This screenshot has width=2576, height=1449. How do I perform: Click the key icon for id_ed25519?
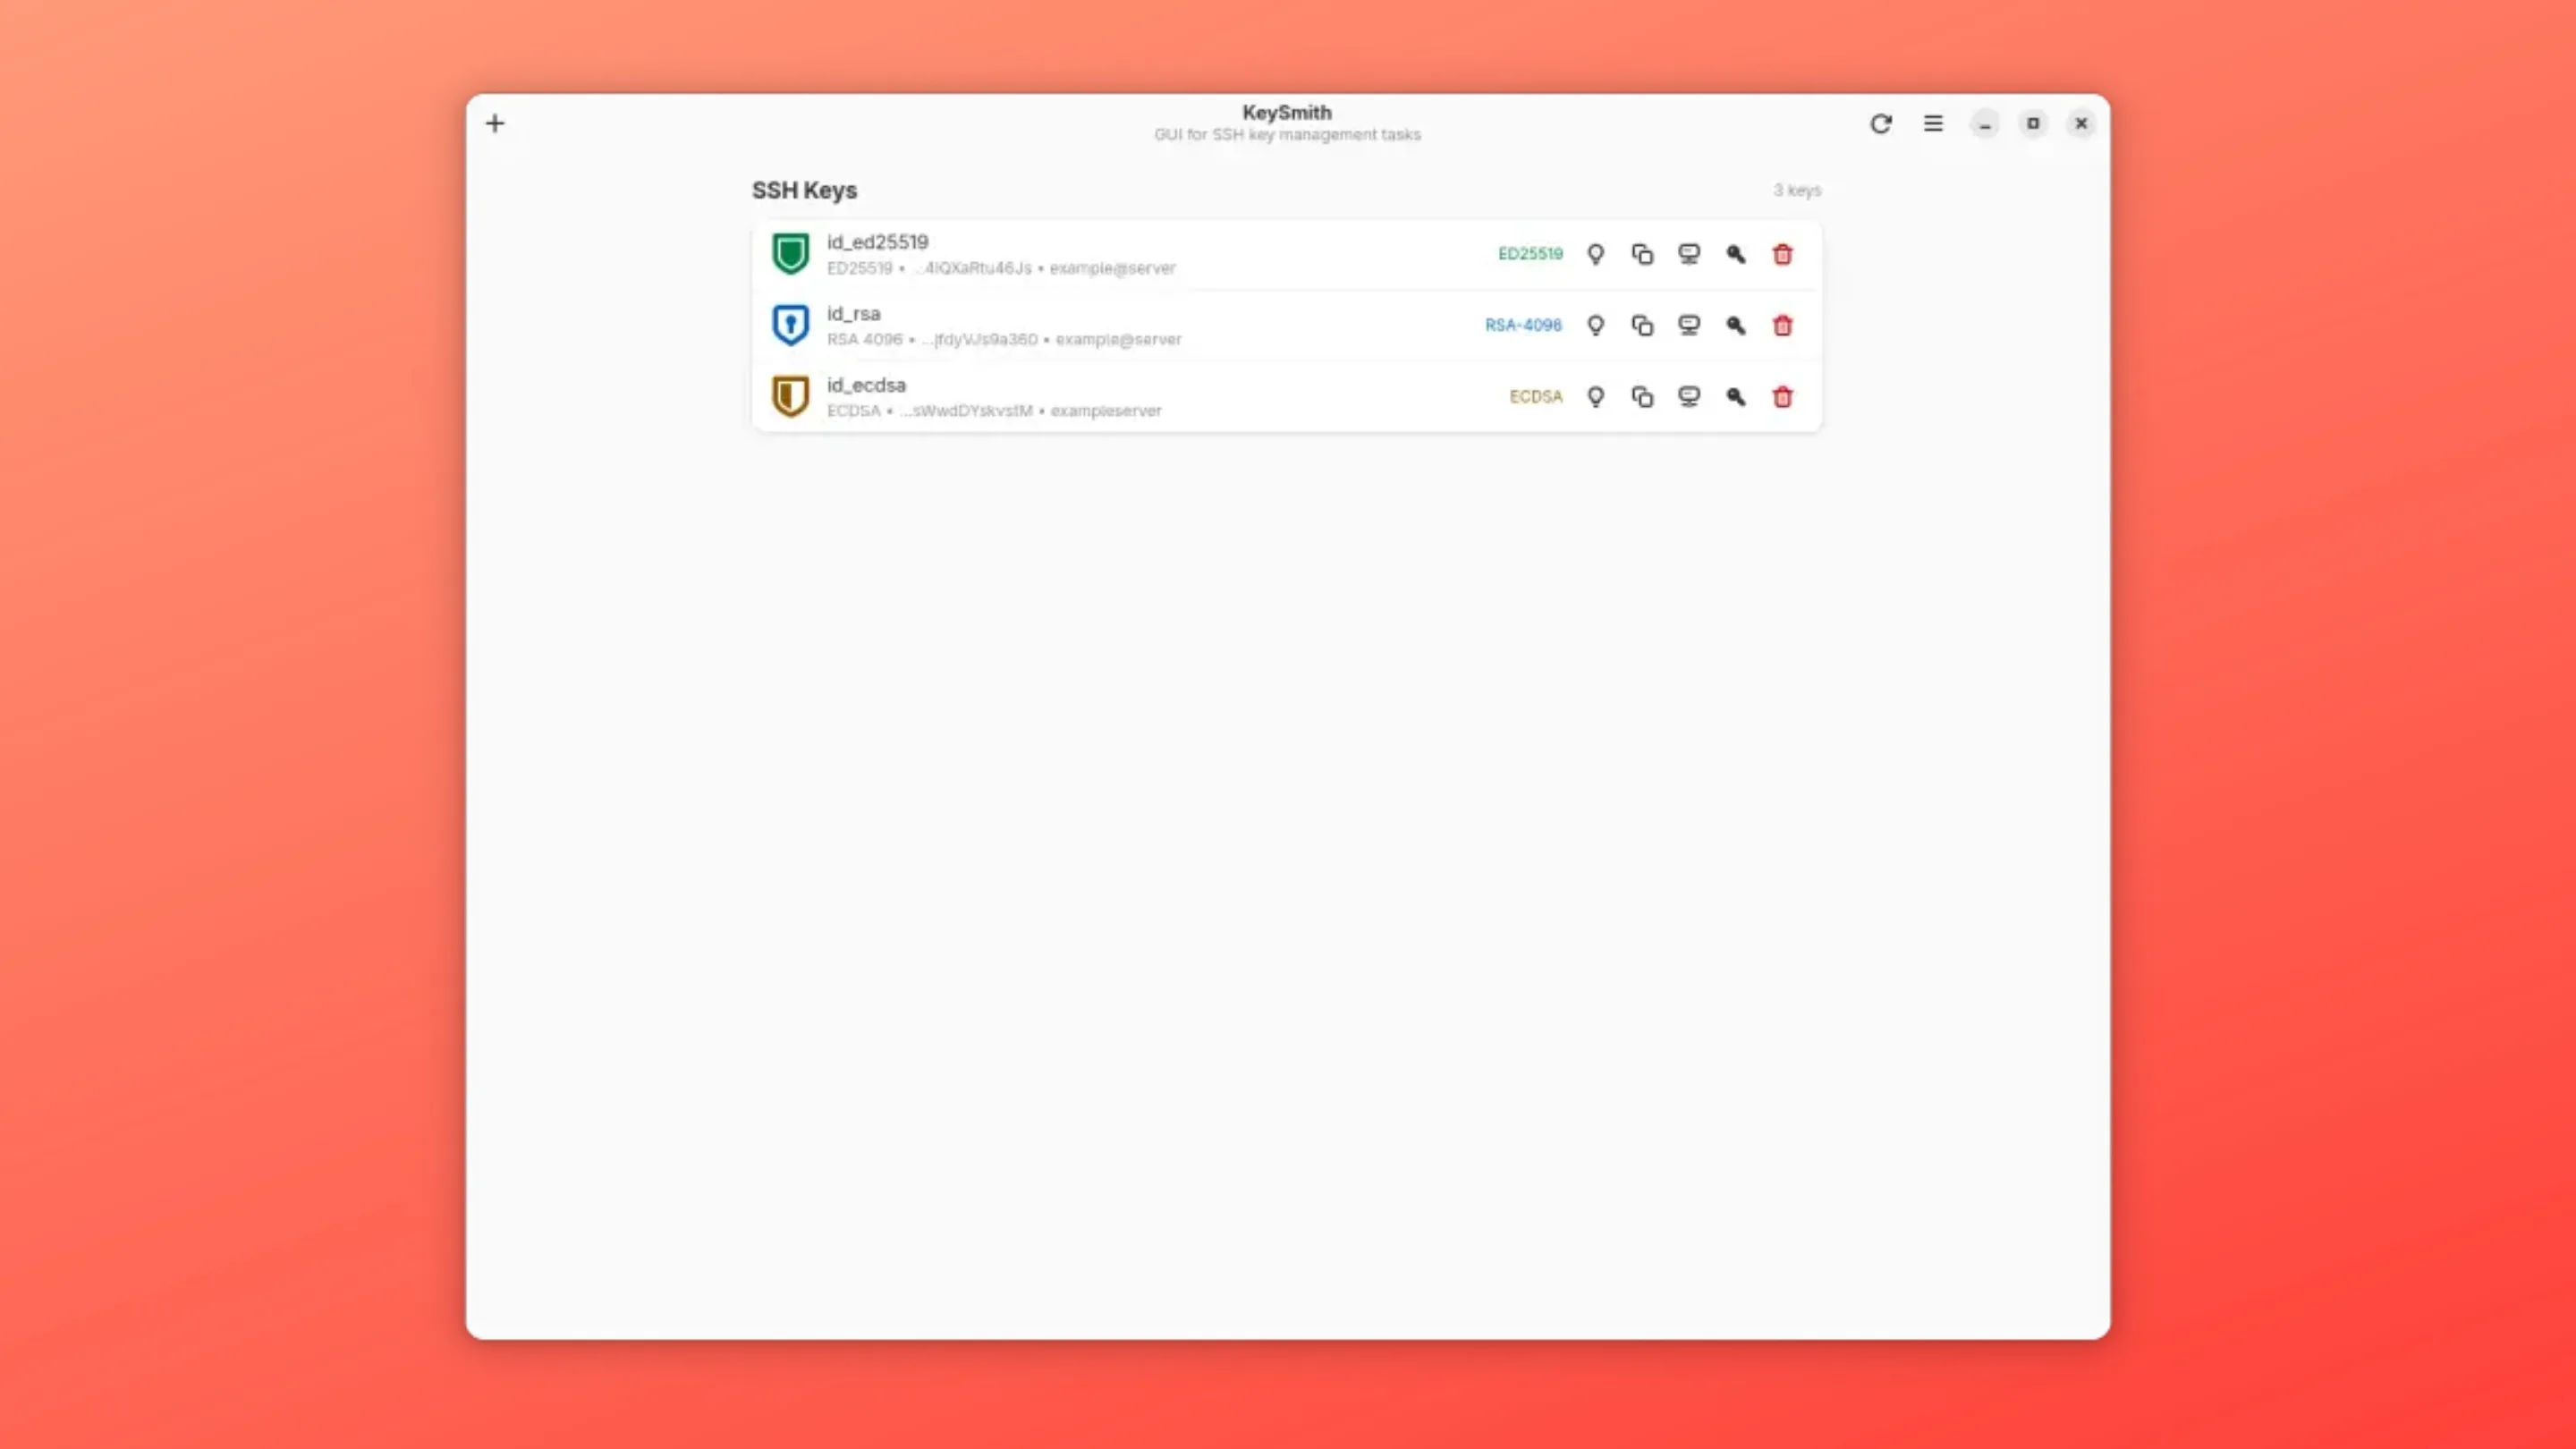pyautogui.click(x=1736, y=254)
